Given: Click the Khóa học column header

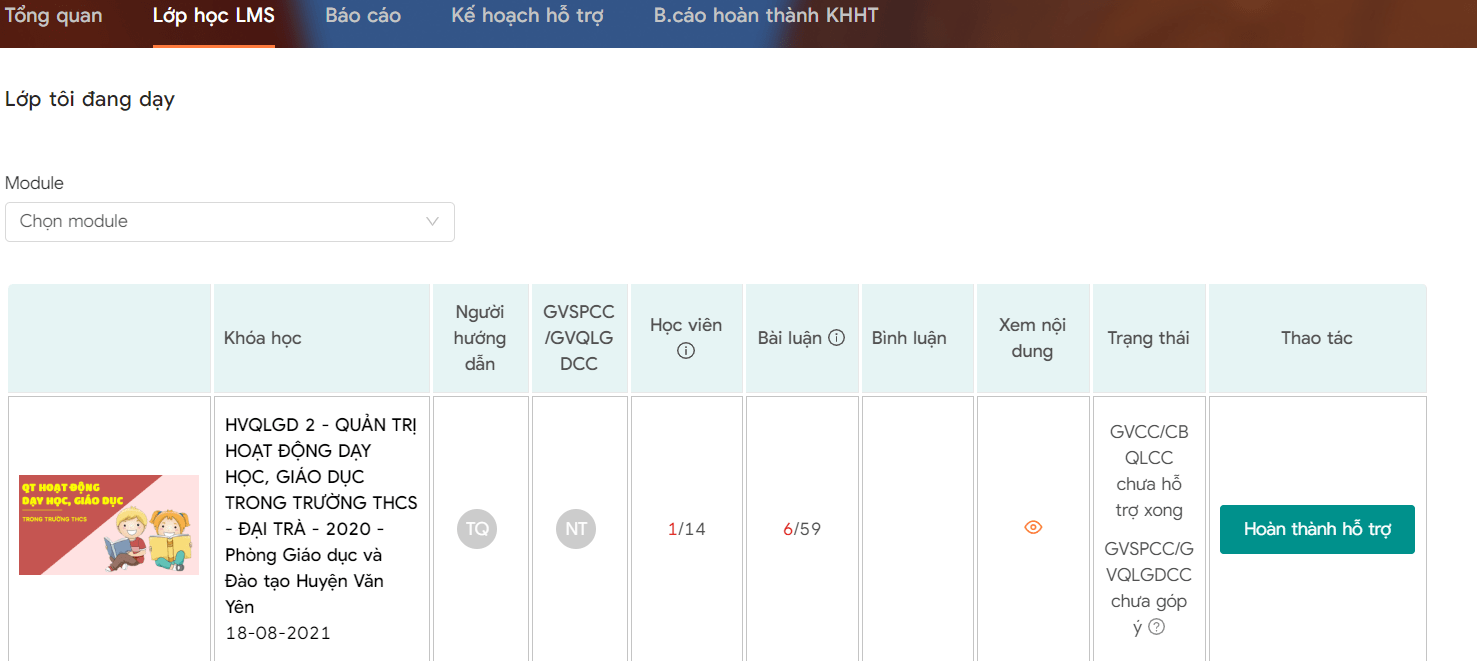Looking at the screenshot, I should (x=263, y=338).
